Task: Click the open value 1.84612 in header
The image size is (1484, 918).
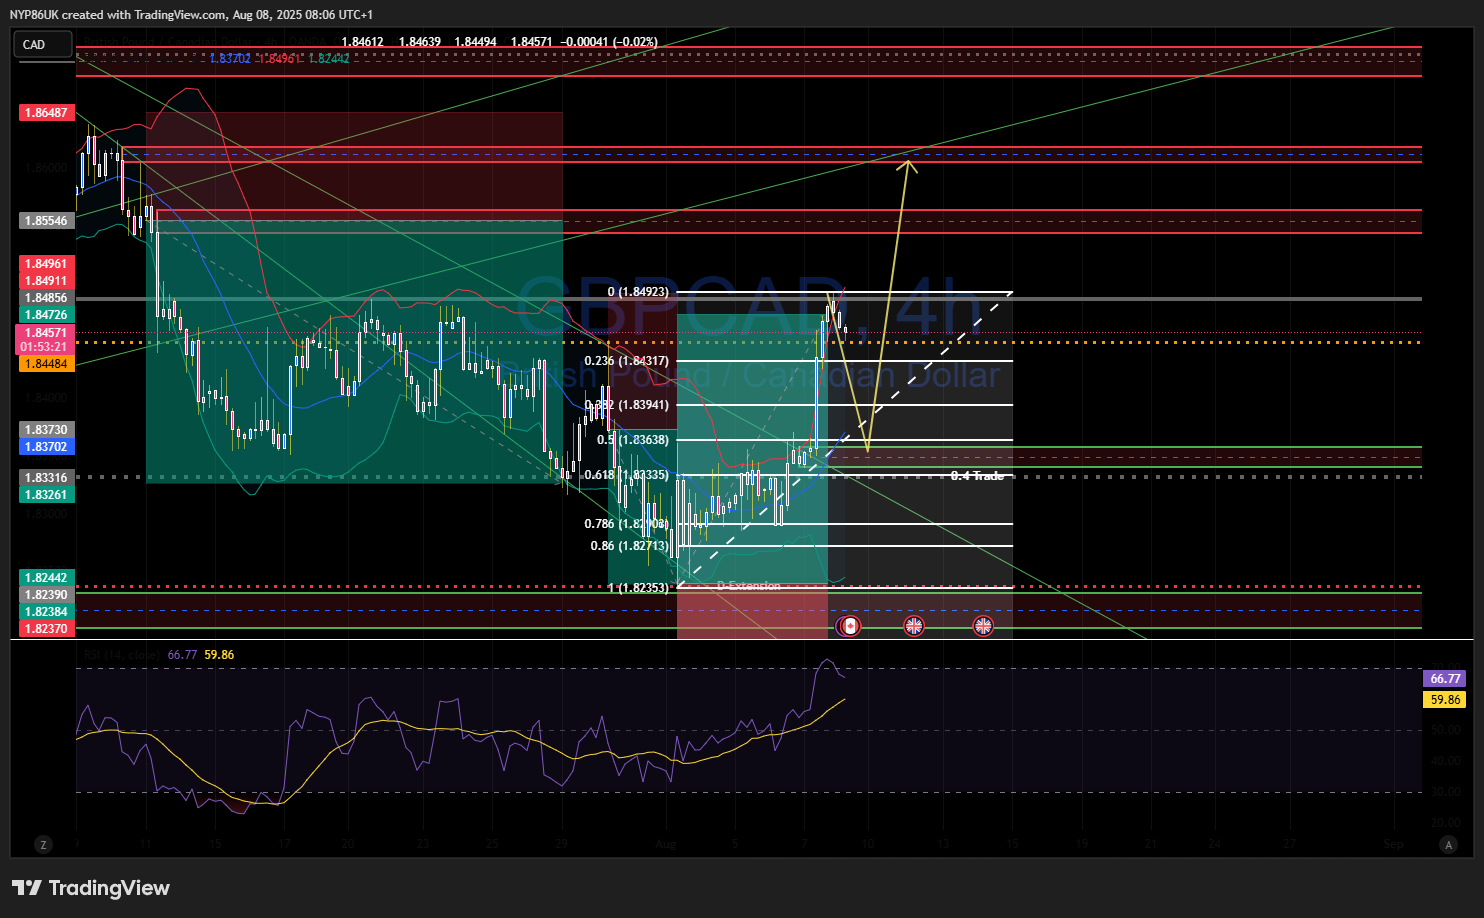Action: (x=362, y=42)
